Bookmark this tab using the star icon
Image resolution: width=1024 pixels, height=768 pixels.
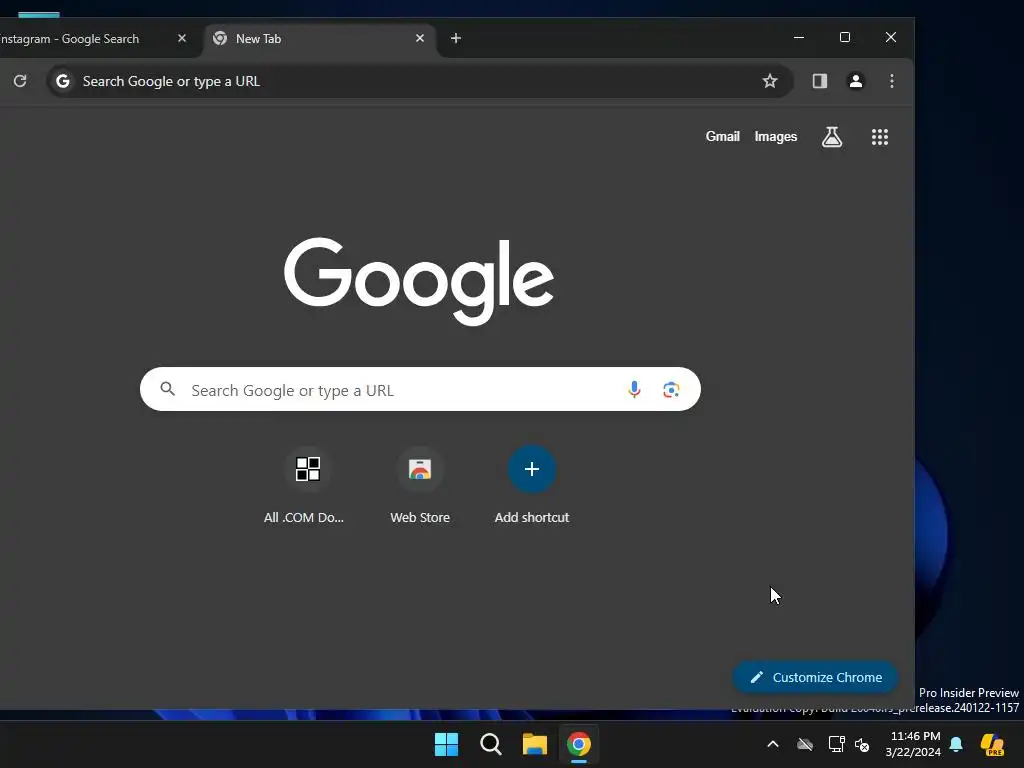point(770,81)
